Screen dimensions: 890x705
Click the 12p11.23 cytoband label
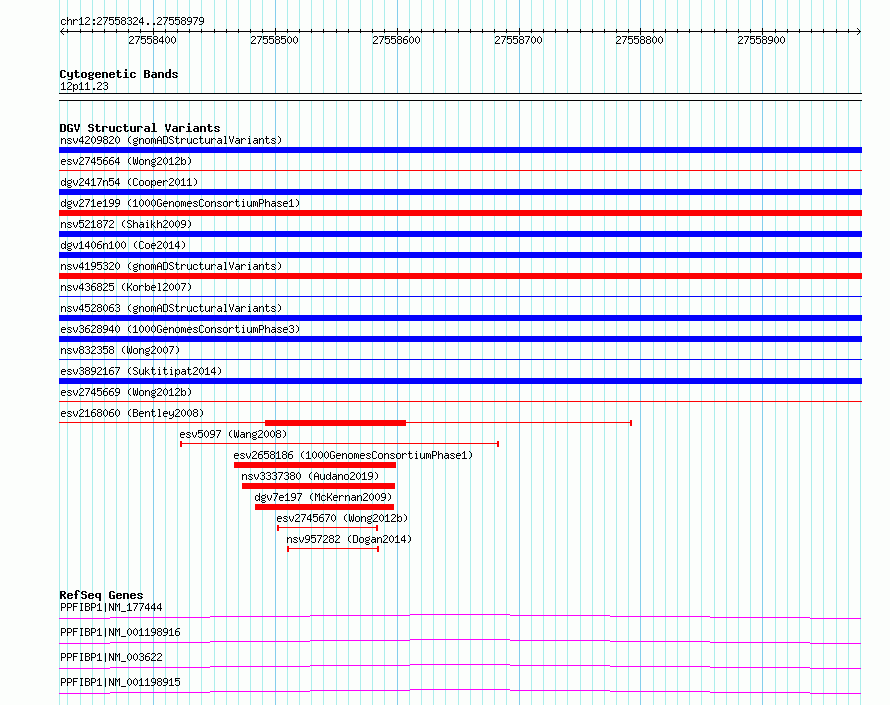[x=84, y=86]
